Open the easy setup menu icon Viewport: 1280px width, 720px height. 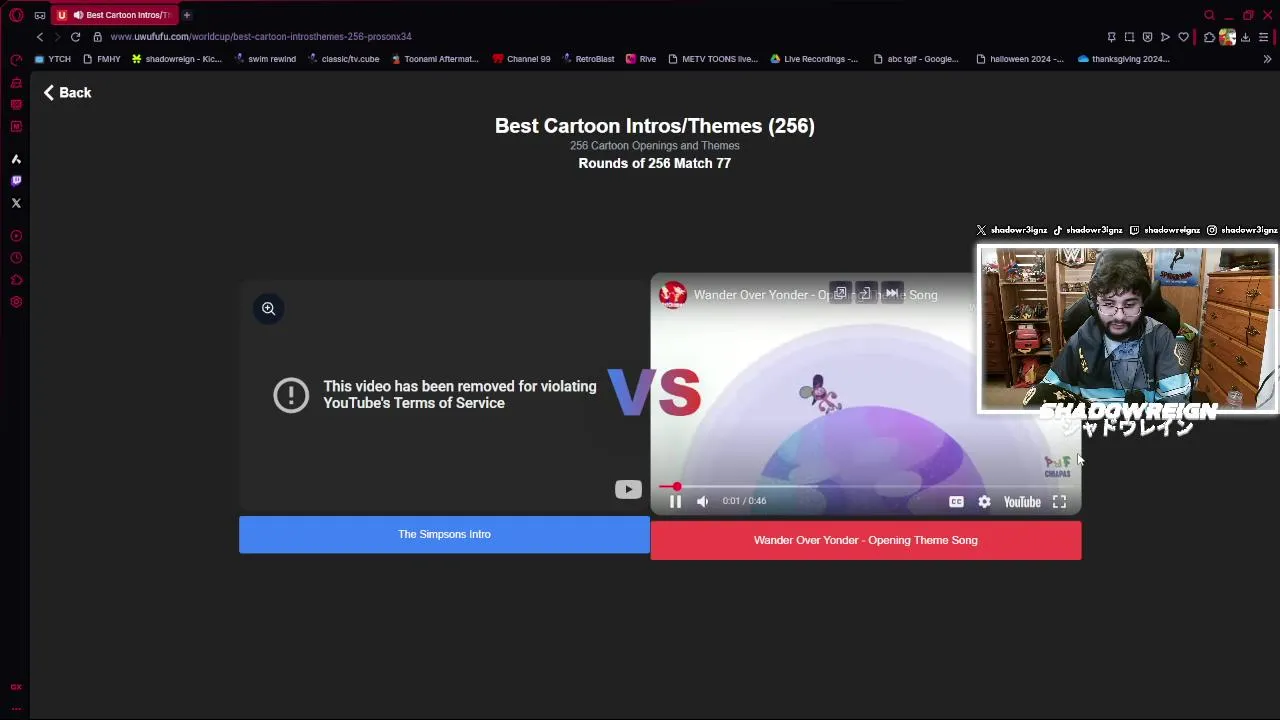tap(1264, 37)
